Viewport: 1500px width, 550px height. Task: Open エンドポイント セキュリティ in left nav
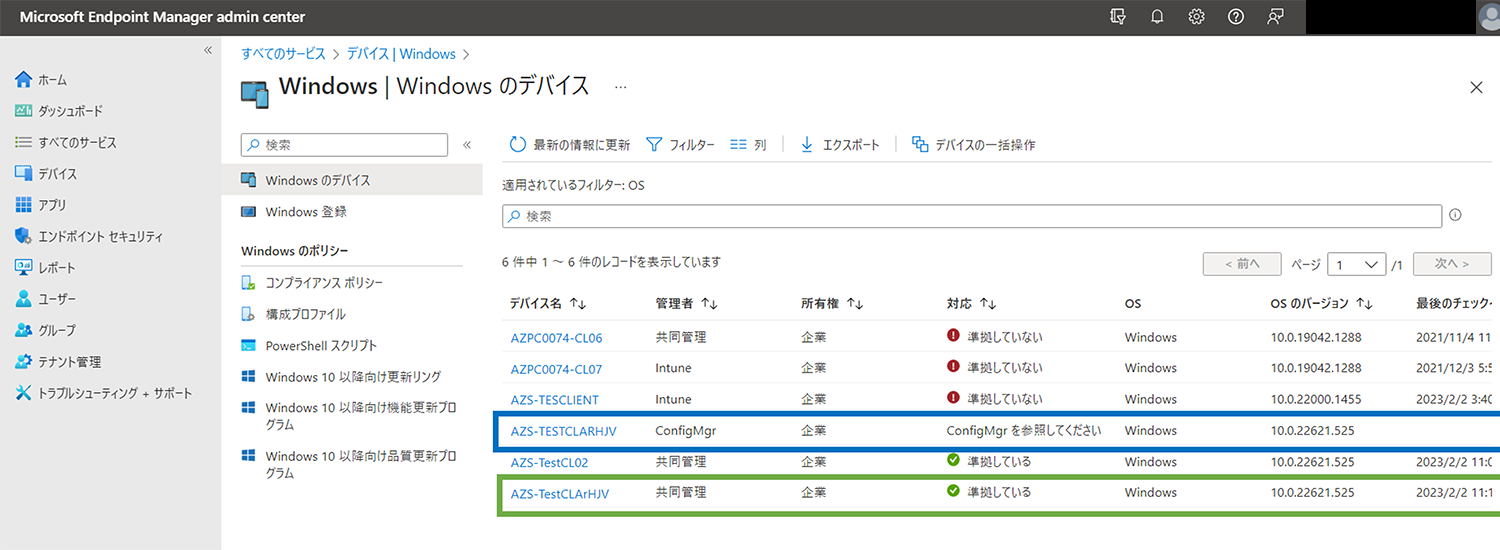(100, 237)
